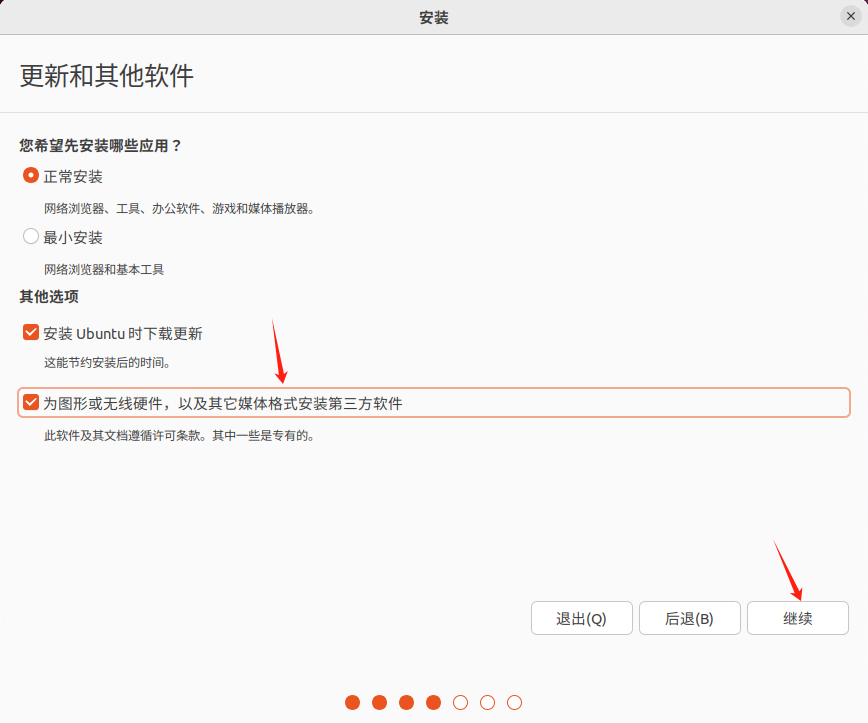Viewport: 868px width, 723px height.
Task: Click the 此软件及其文档遵循许可条款 text
Action: click(x=179, y=436)
